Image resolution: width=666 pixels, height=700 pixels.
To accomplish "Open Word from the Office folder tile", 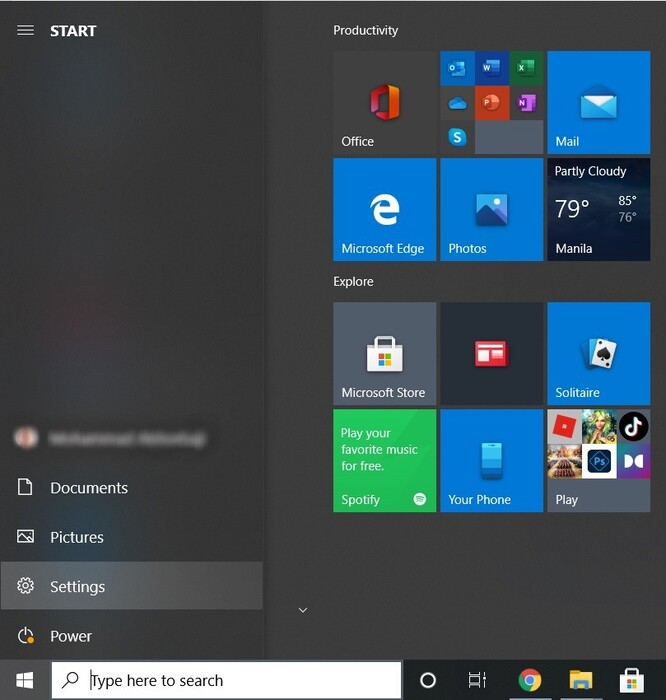I will 491,68.
